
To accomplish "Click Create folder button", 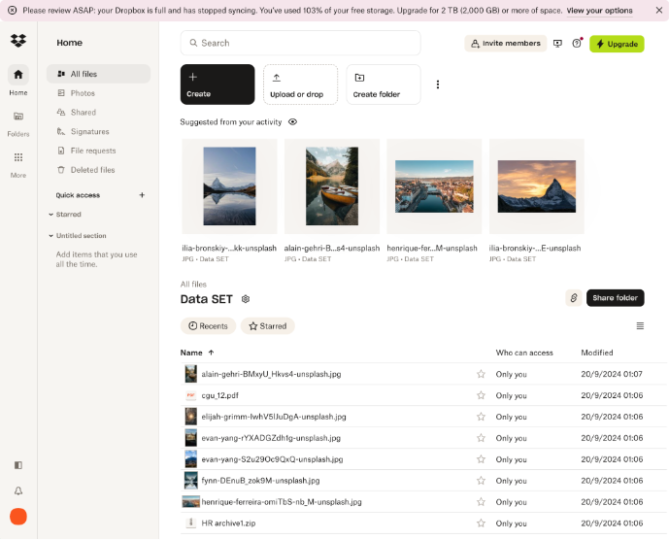I will coord(383,84).
